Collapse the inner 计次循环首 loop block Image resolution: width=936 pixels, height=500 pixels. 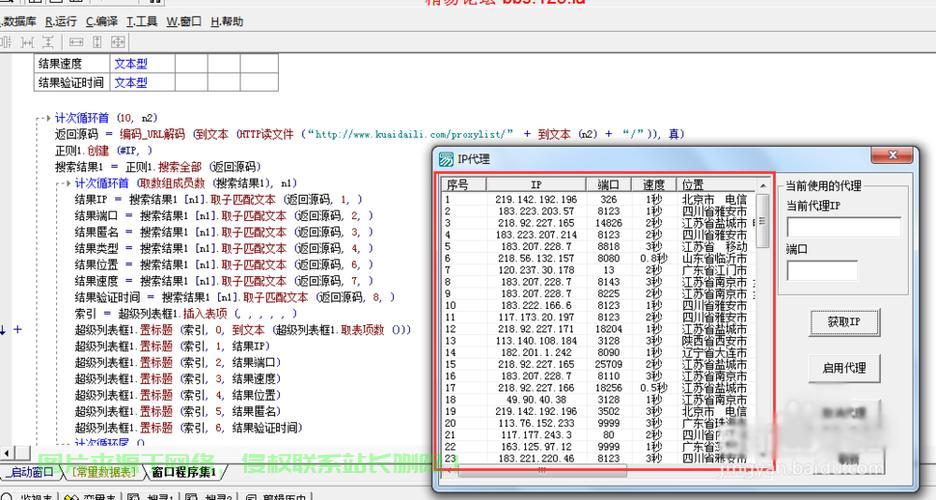[x=67, y=183]
